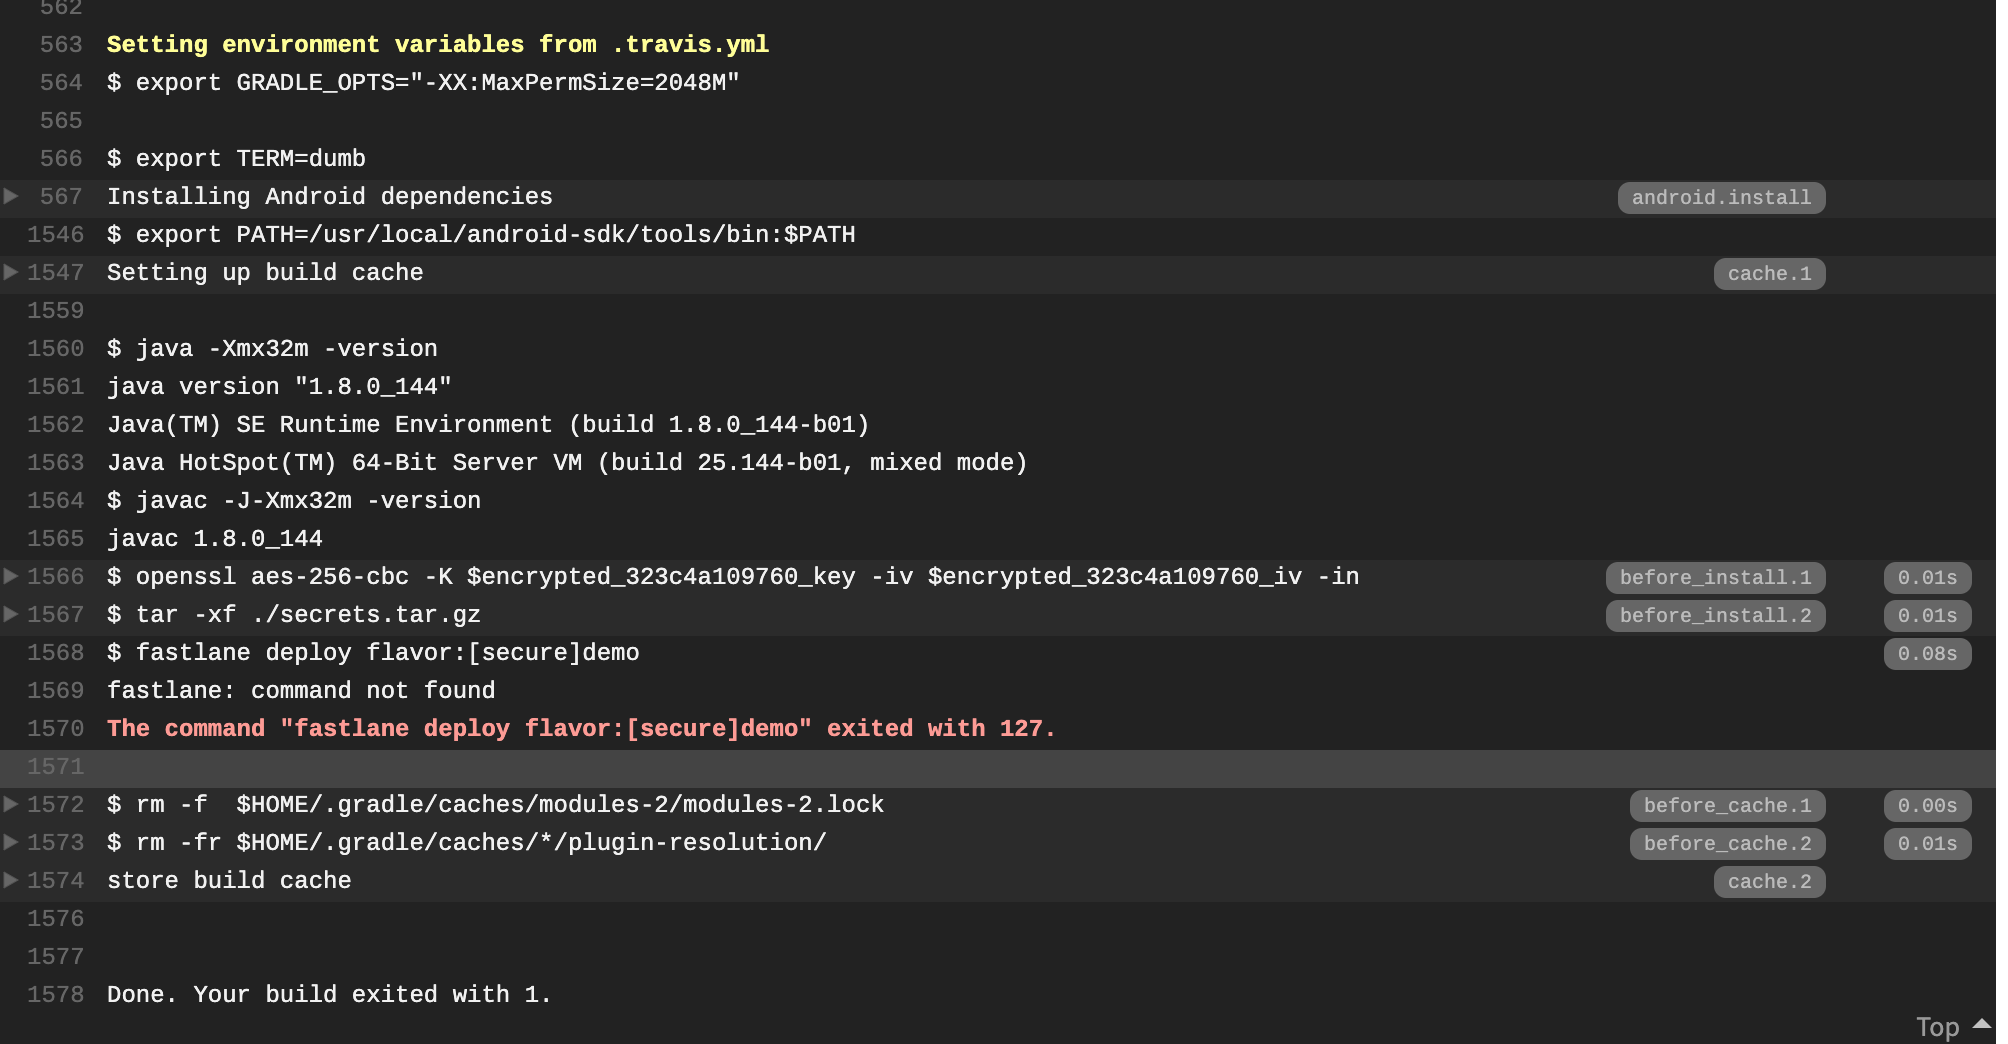The height and width of the screenshot is (1044, 2008).
Task: Click line number 1570 on the error line
Action: pyautogui.click(x=57, y=729)
